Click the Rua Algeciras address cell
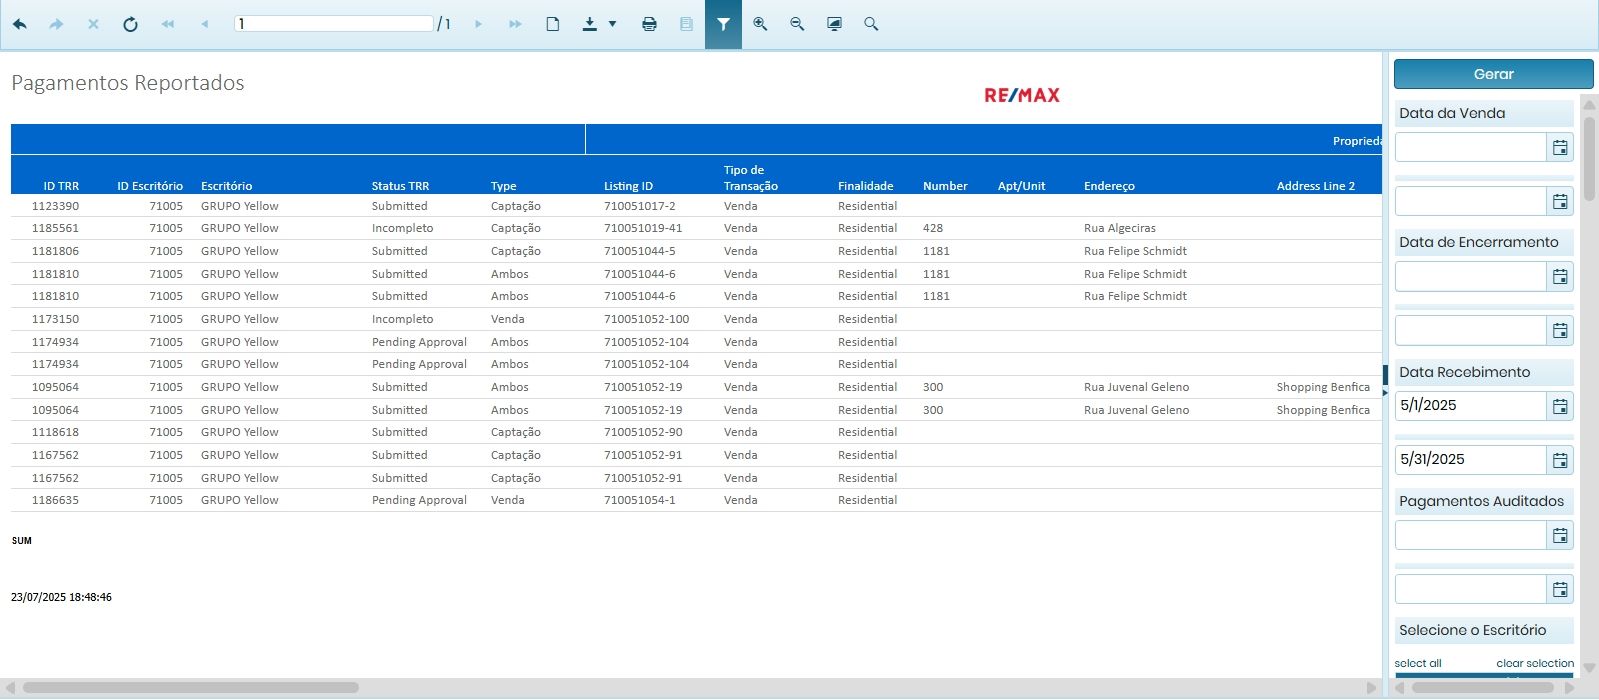The image size is (1599, 700). (1119, 228)
